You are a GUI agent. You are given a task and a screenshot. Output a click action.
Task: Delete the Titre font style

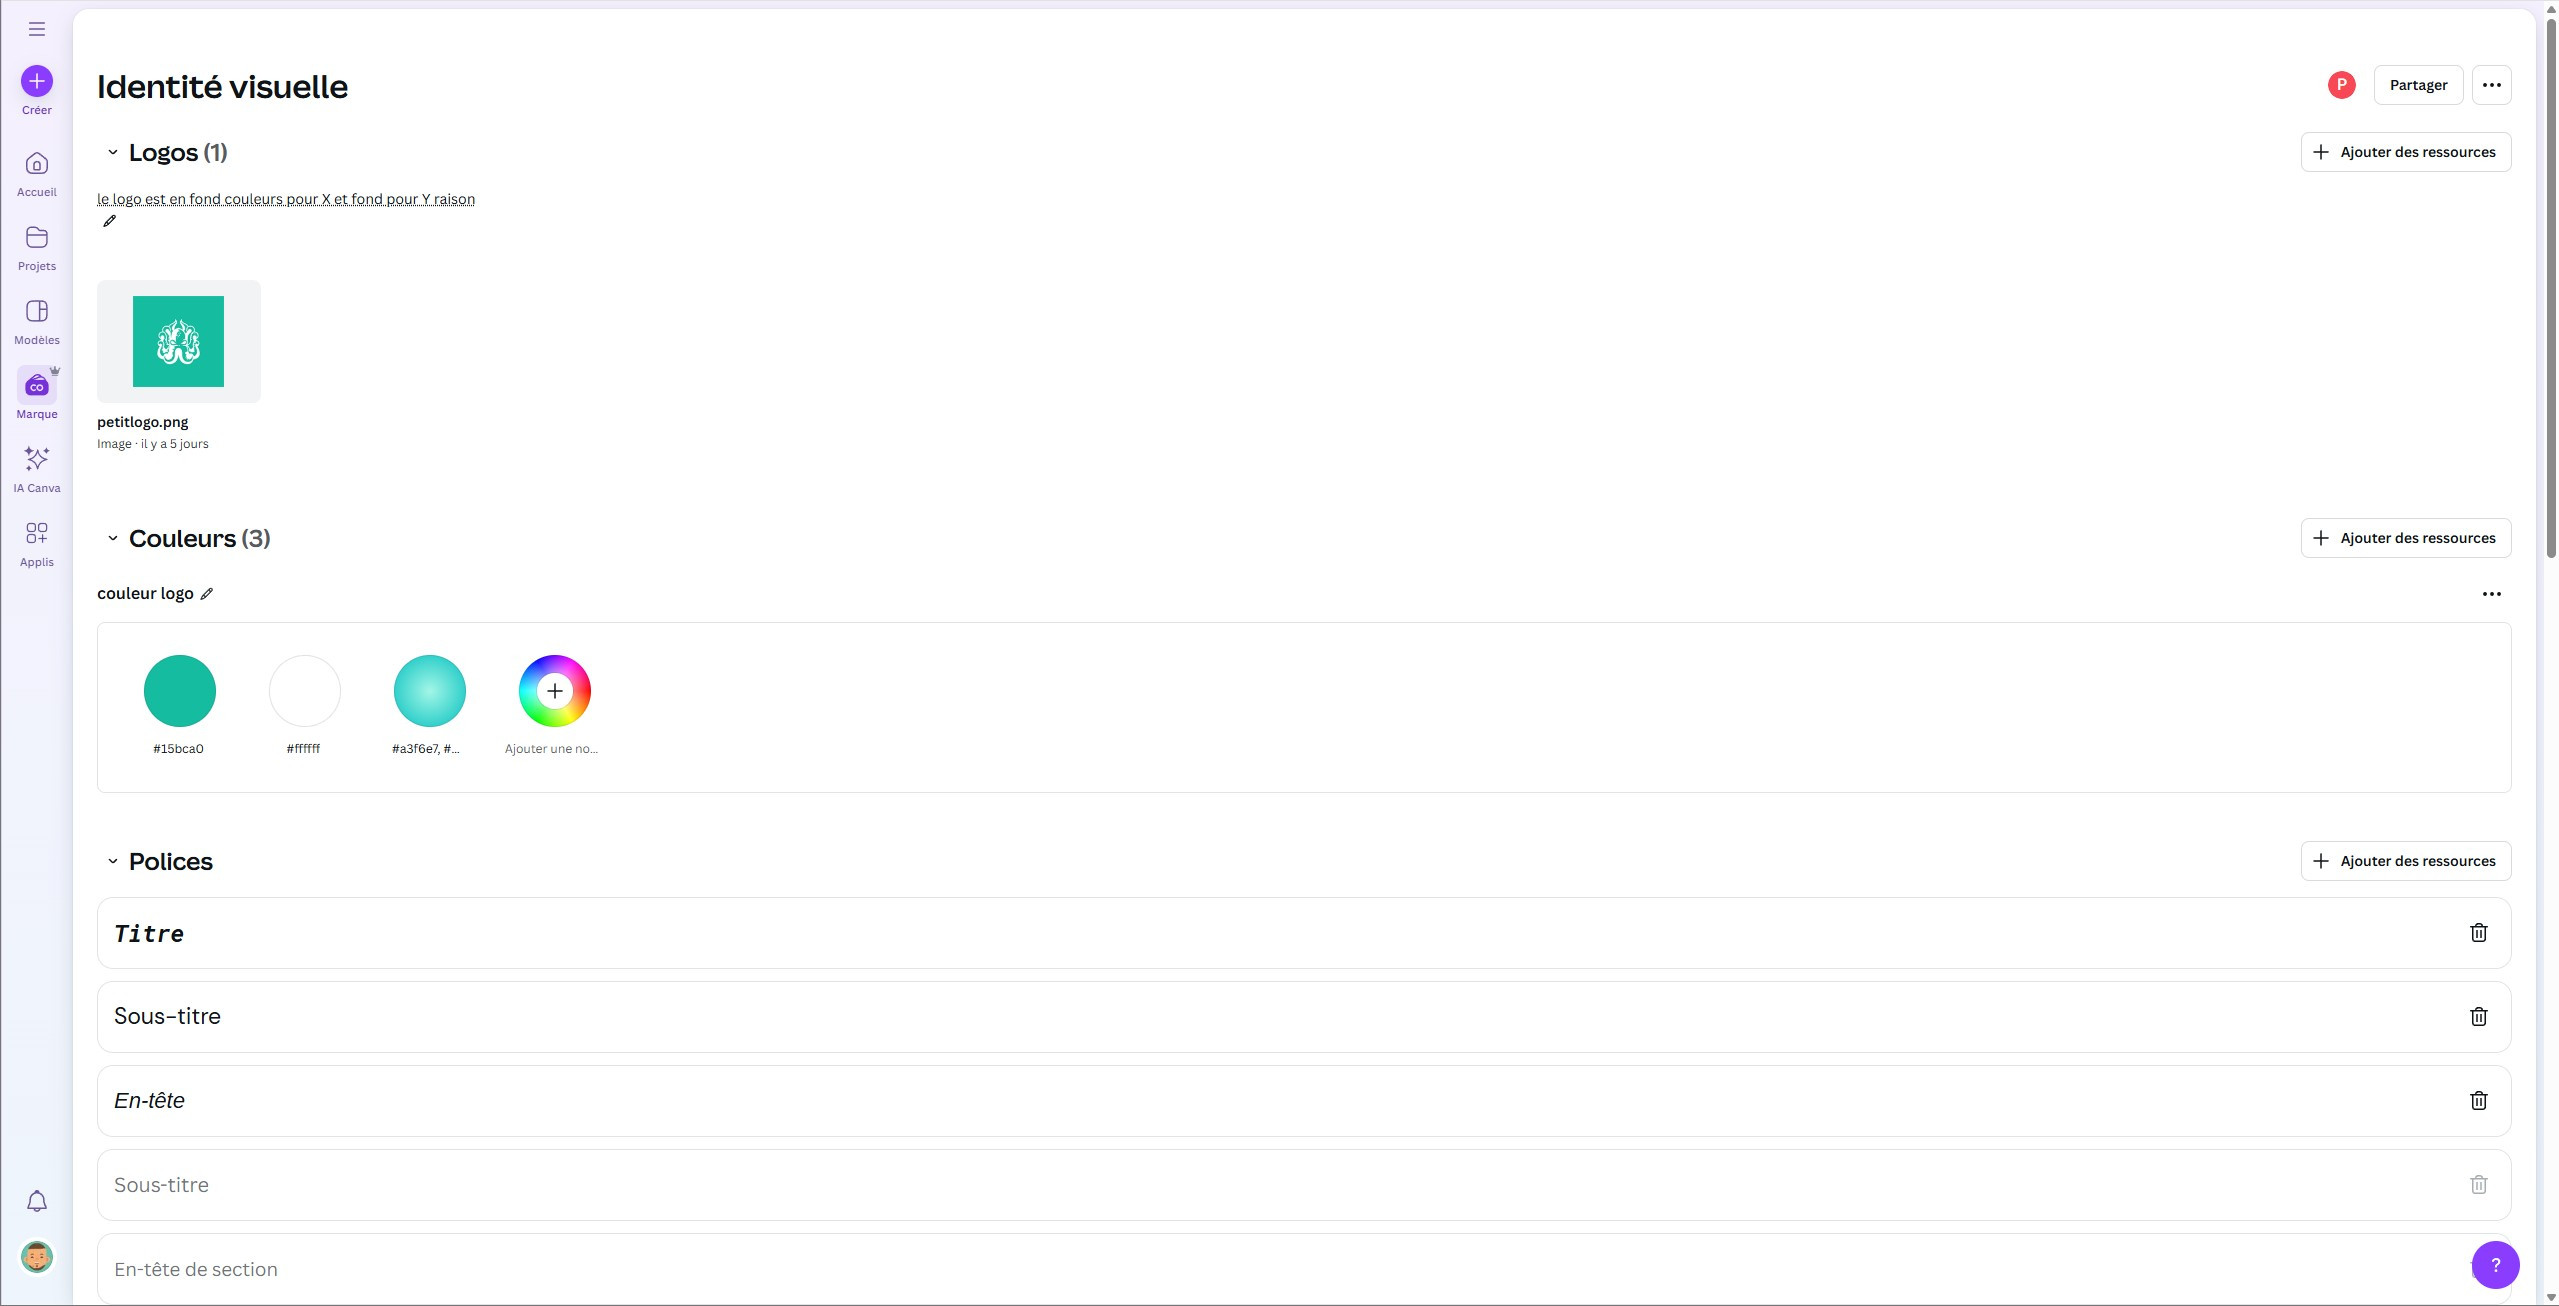2478,933
